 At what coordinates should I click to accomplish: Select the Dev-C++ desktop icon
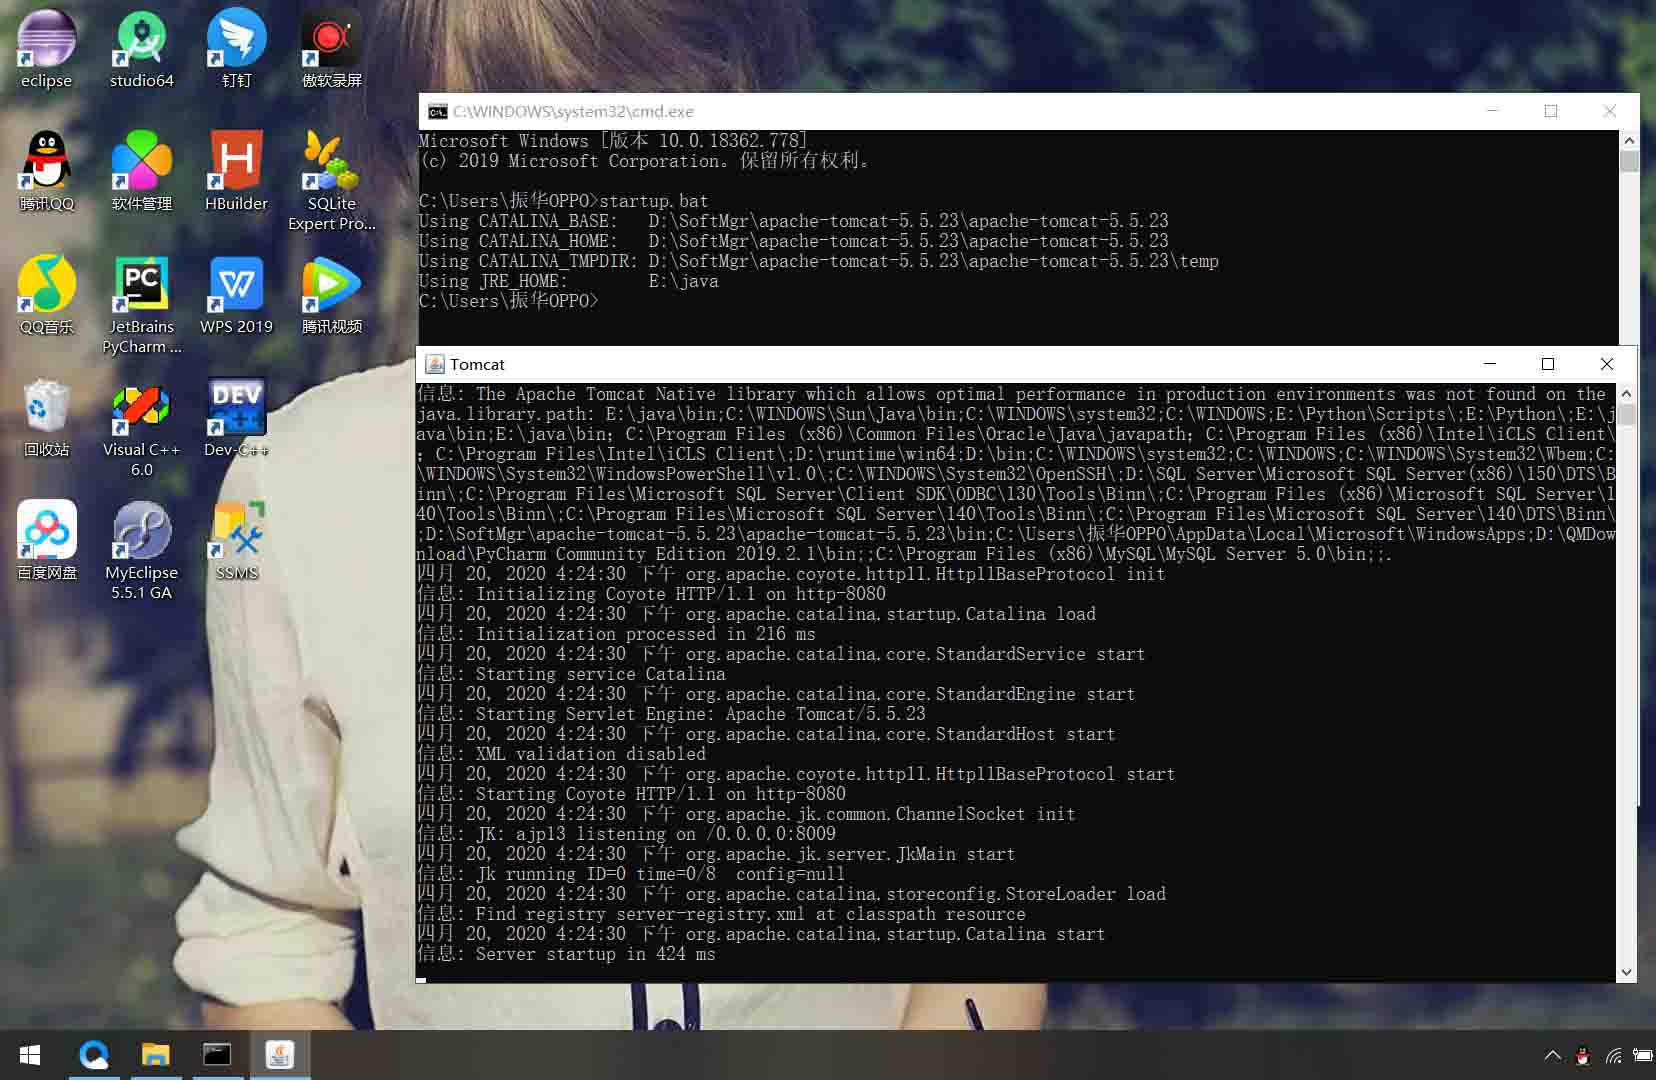click(x=236, y=417)
